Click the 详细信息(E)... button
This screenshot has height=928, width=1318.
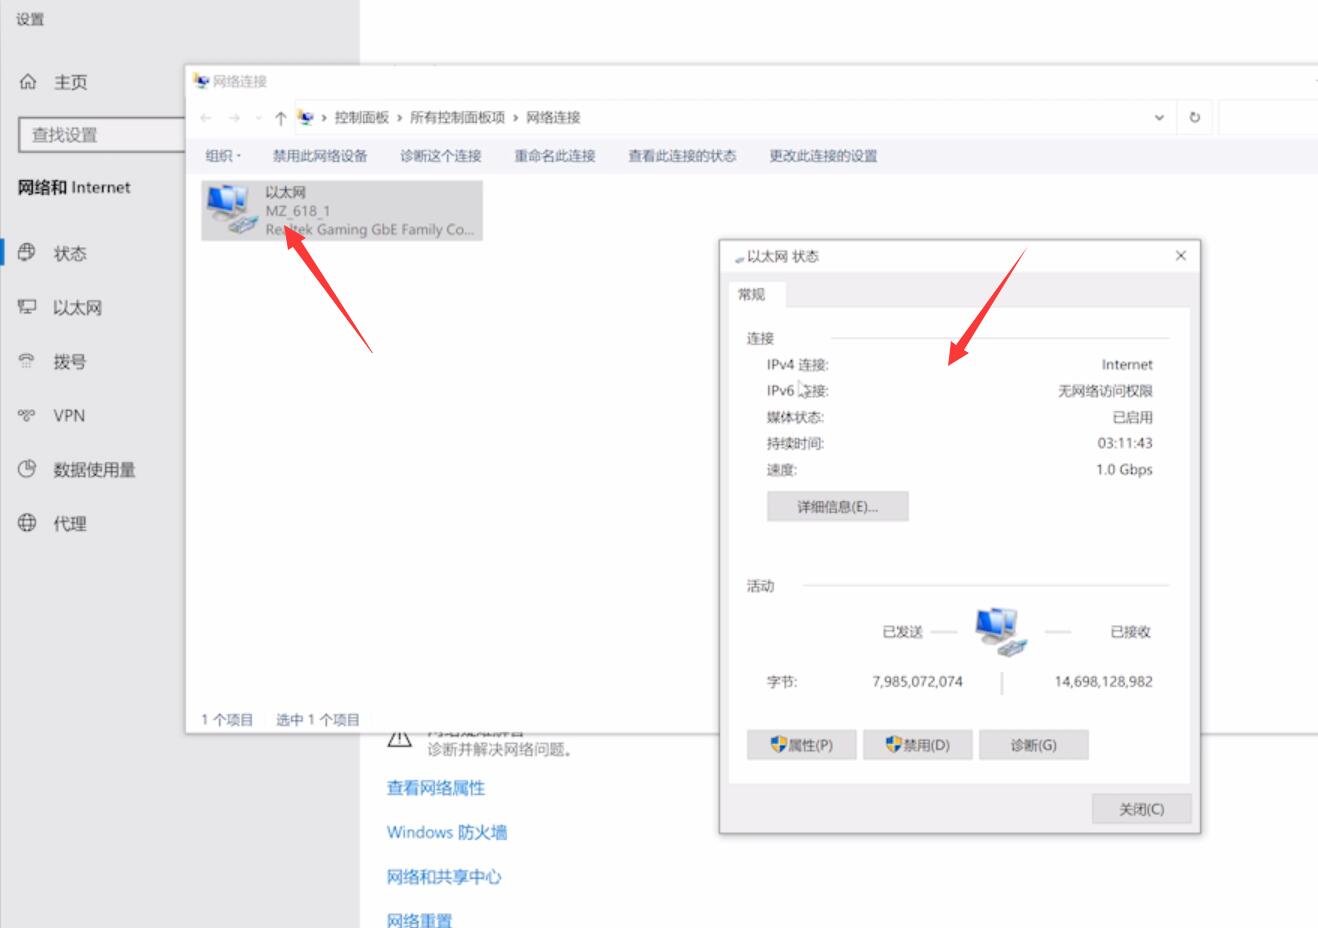[x=837, y=507]
